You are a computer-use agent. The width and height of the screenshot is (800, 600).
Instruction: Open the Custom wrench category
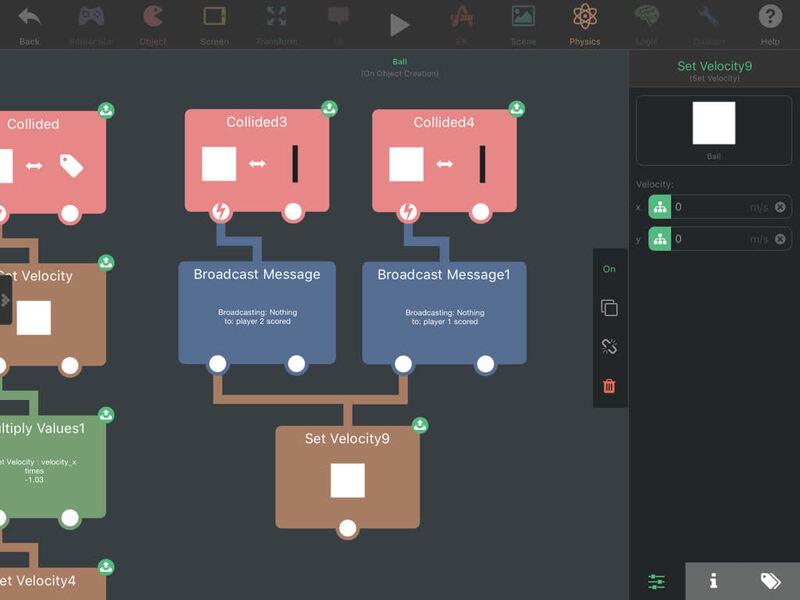tap(709, 24)
